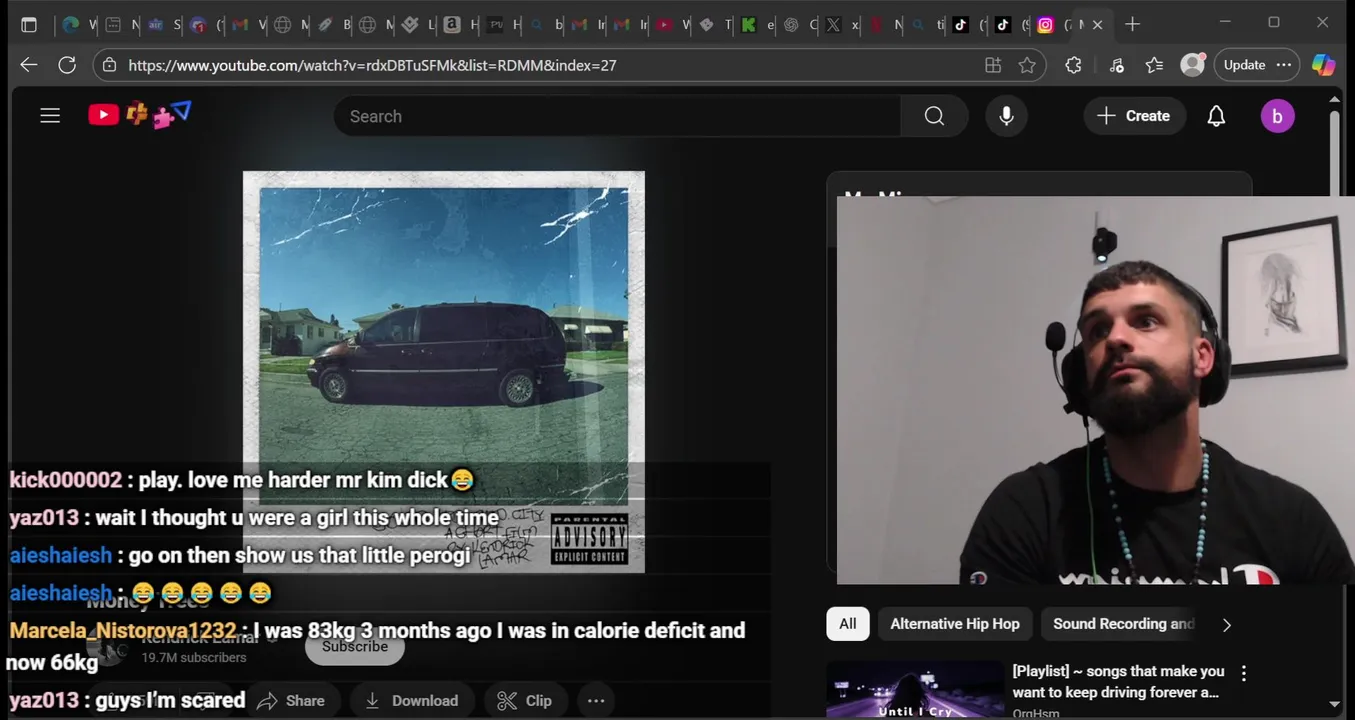Go back with the browser arrow
The width and height of the screenshot is (1355, 720).
pyautogui.click(x=28, y=65)
